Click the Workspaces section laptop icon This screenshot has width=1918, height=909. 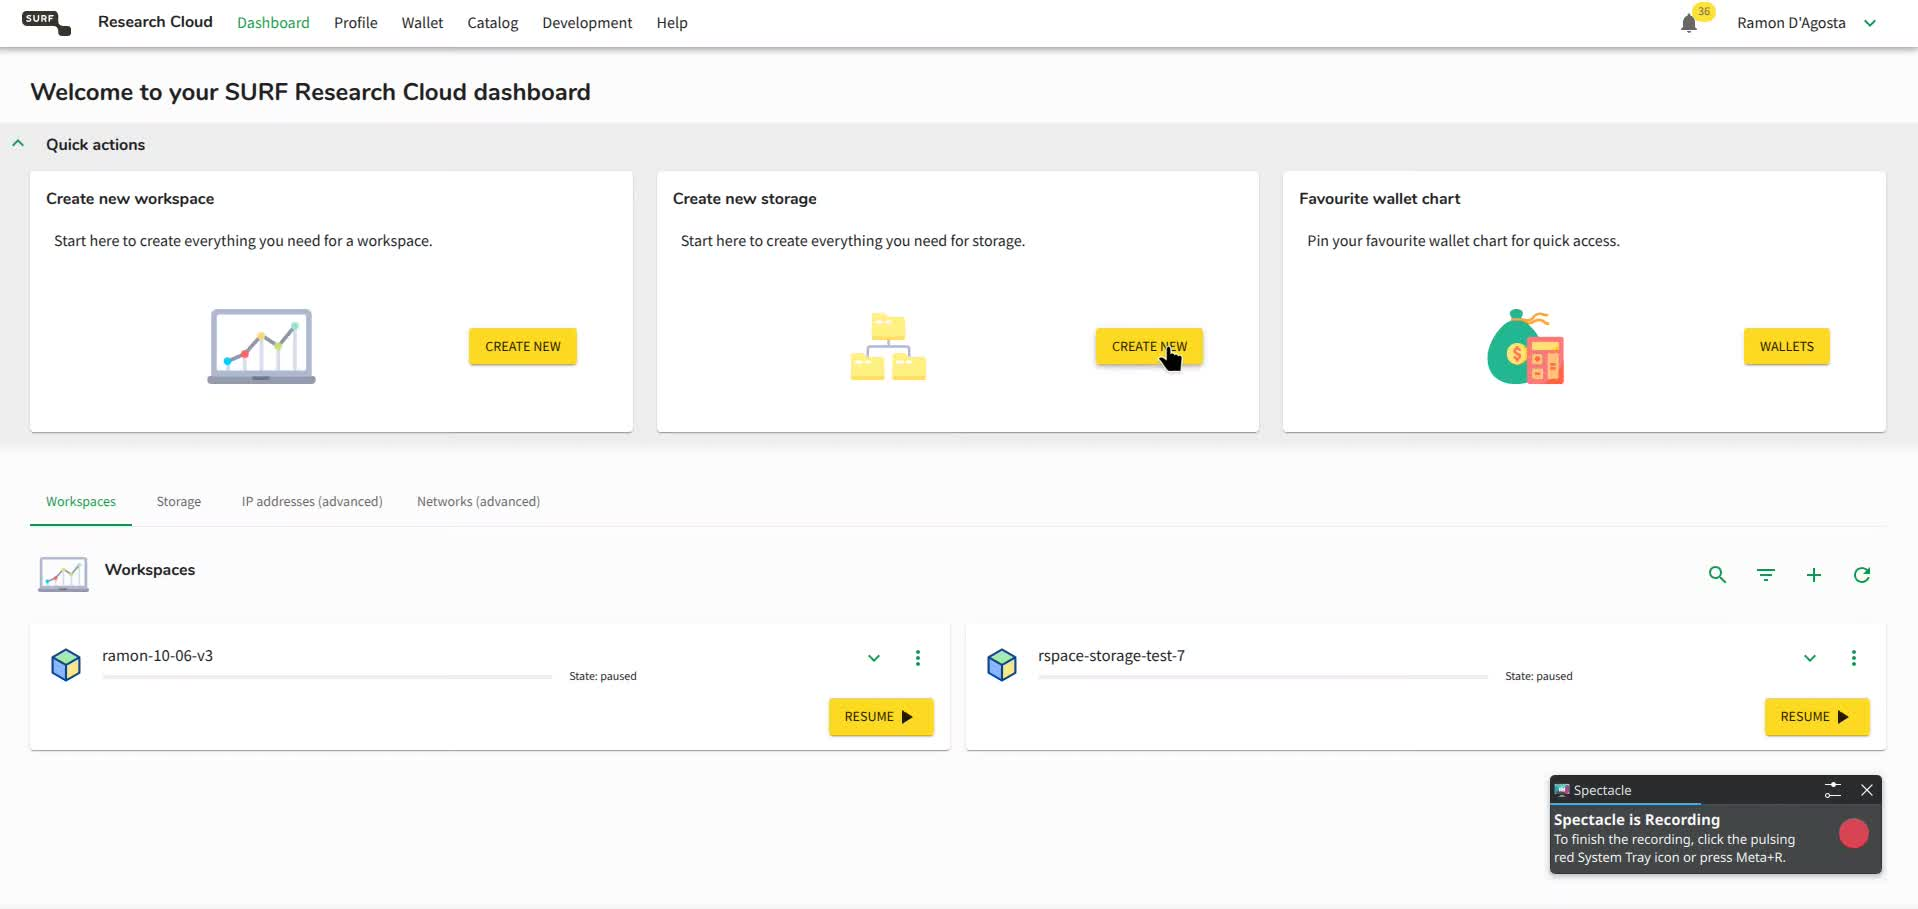[63, 574]
